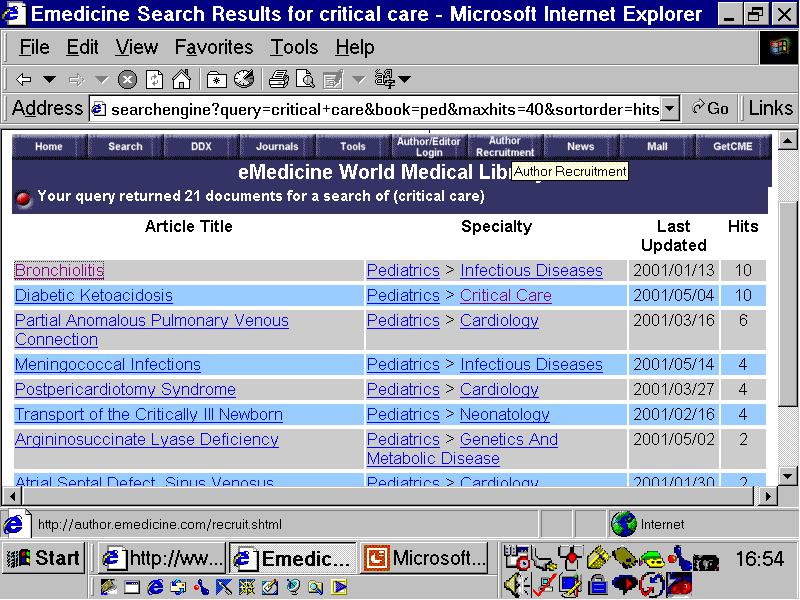Open the Mall navigation tab

tap(657, 146)
